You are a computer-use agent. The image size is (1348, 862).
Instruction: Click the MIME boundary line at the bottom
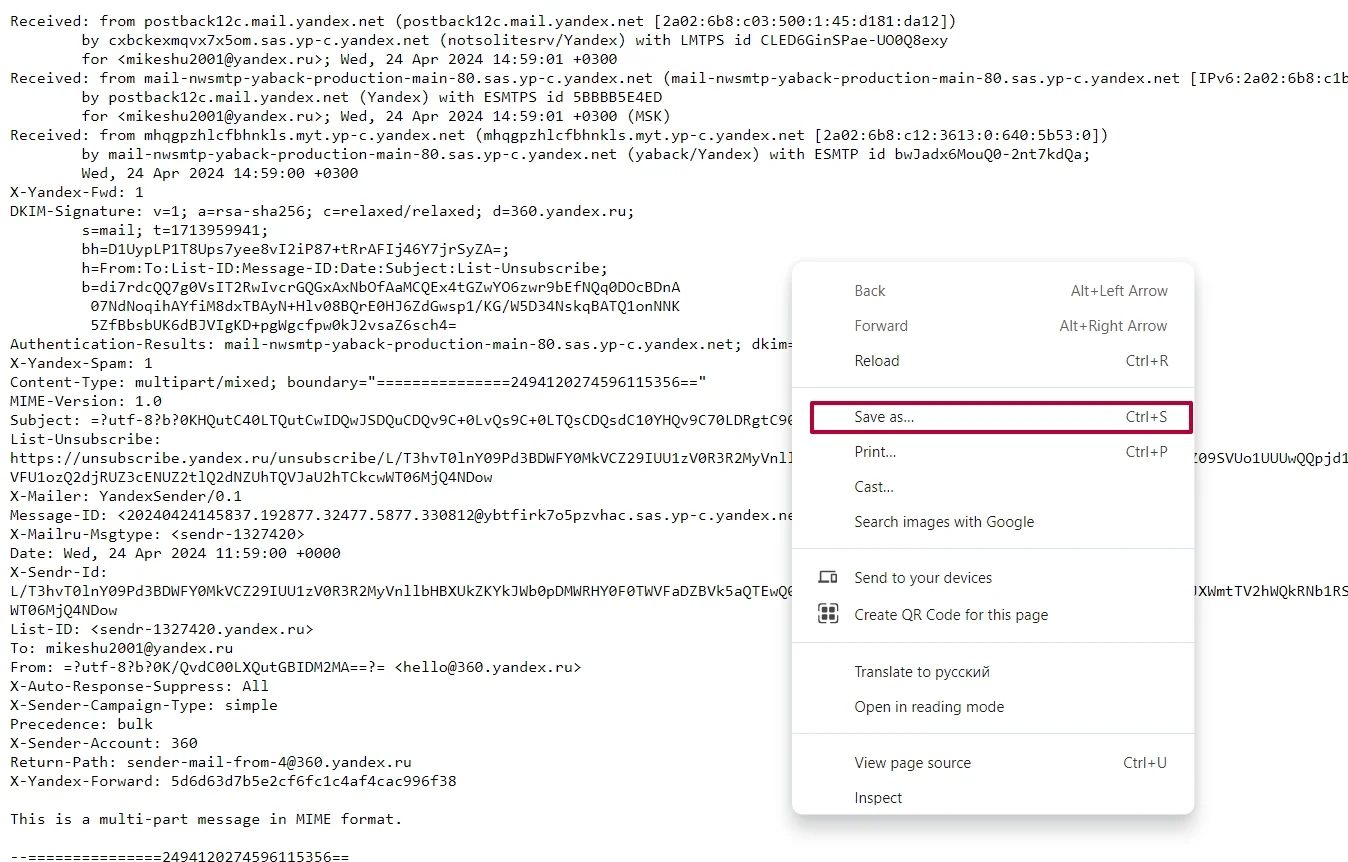pyautogui.click(x=180, y=857)
